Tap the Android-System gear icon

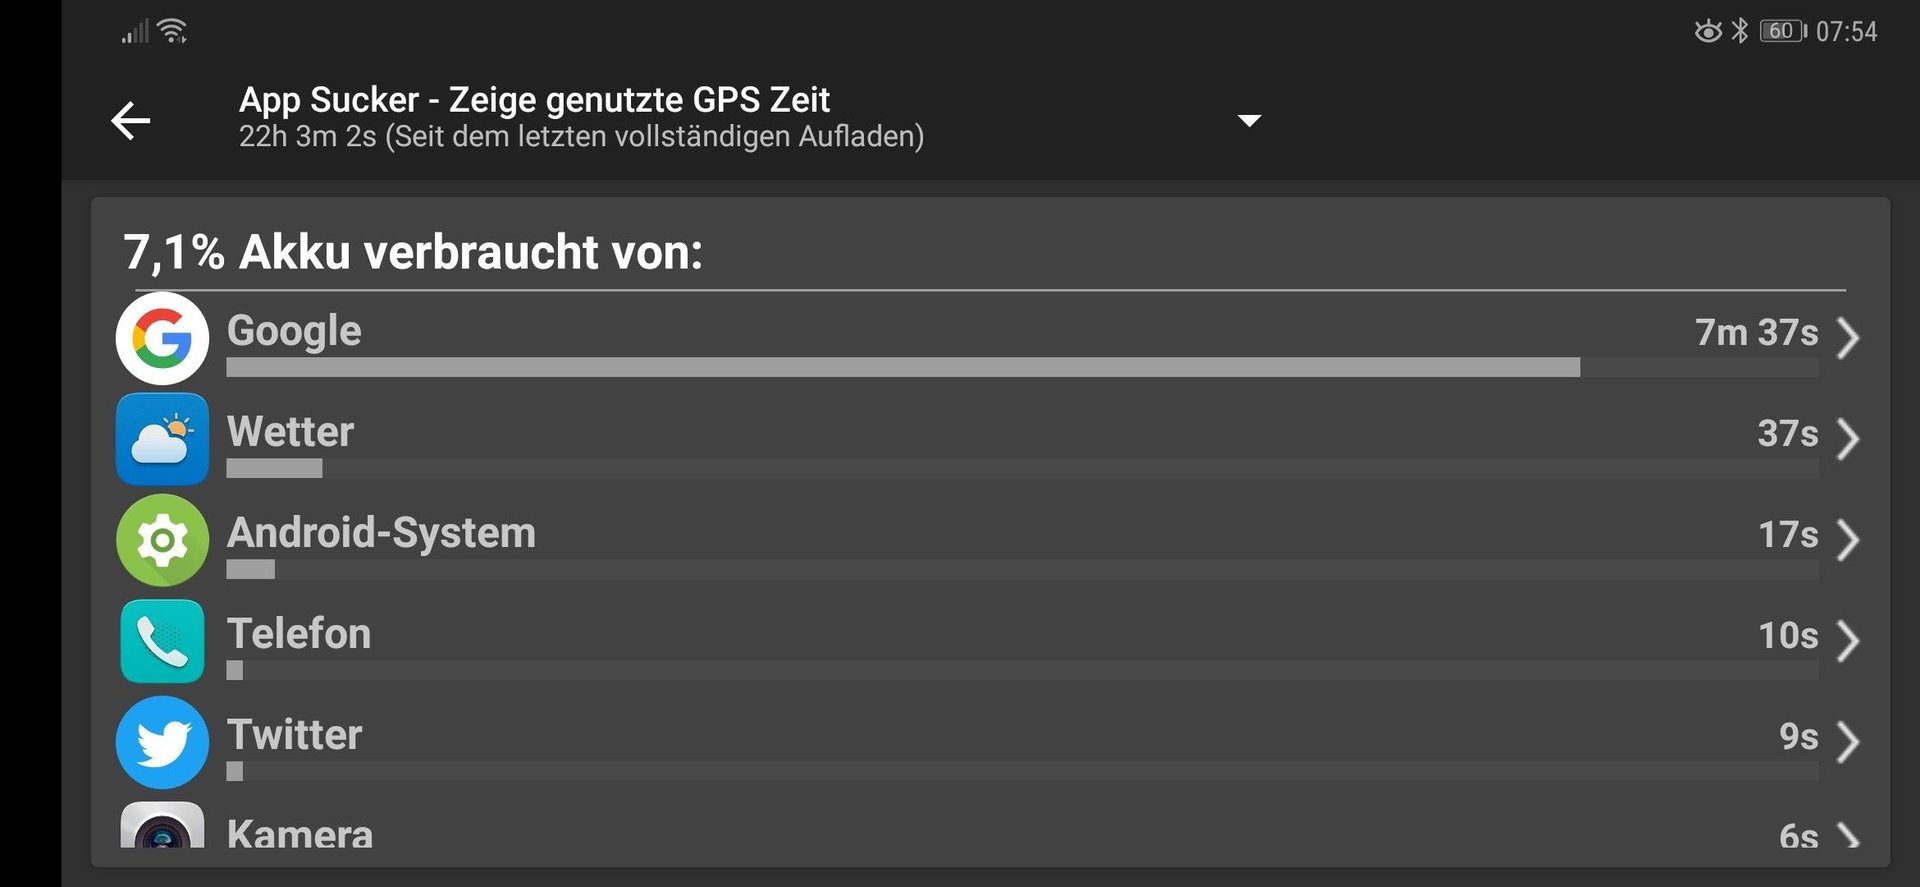(162, 540)
